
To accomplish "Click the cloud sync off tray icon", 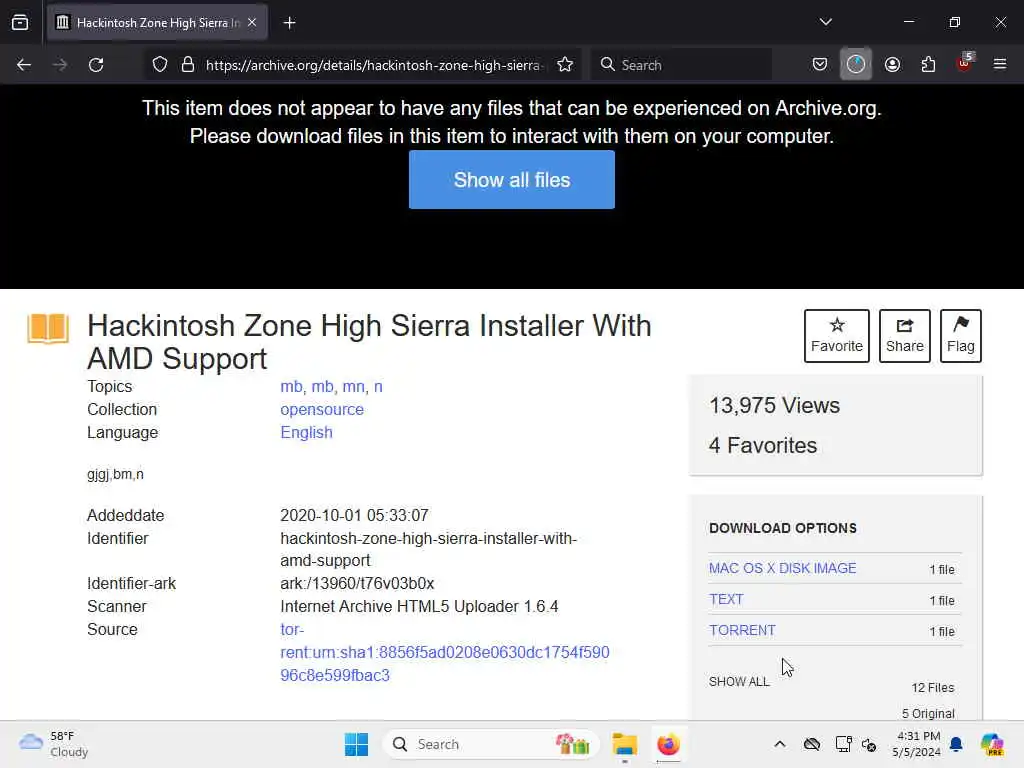I will 812,744.
